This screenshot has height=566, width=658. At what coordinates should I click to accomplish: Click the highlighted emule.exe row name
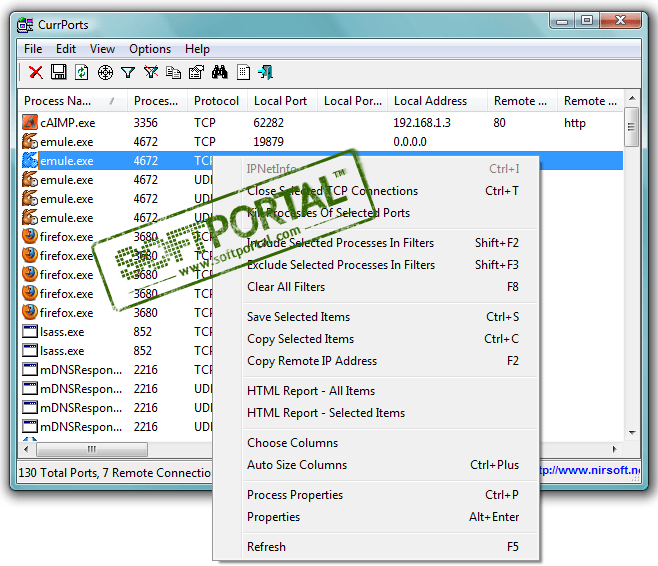[67, 161]
